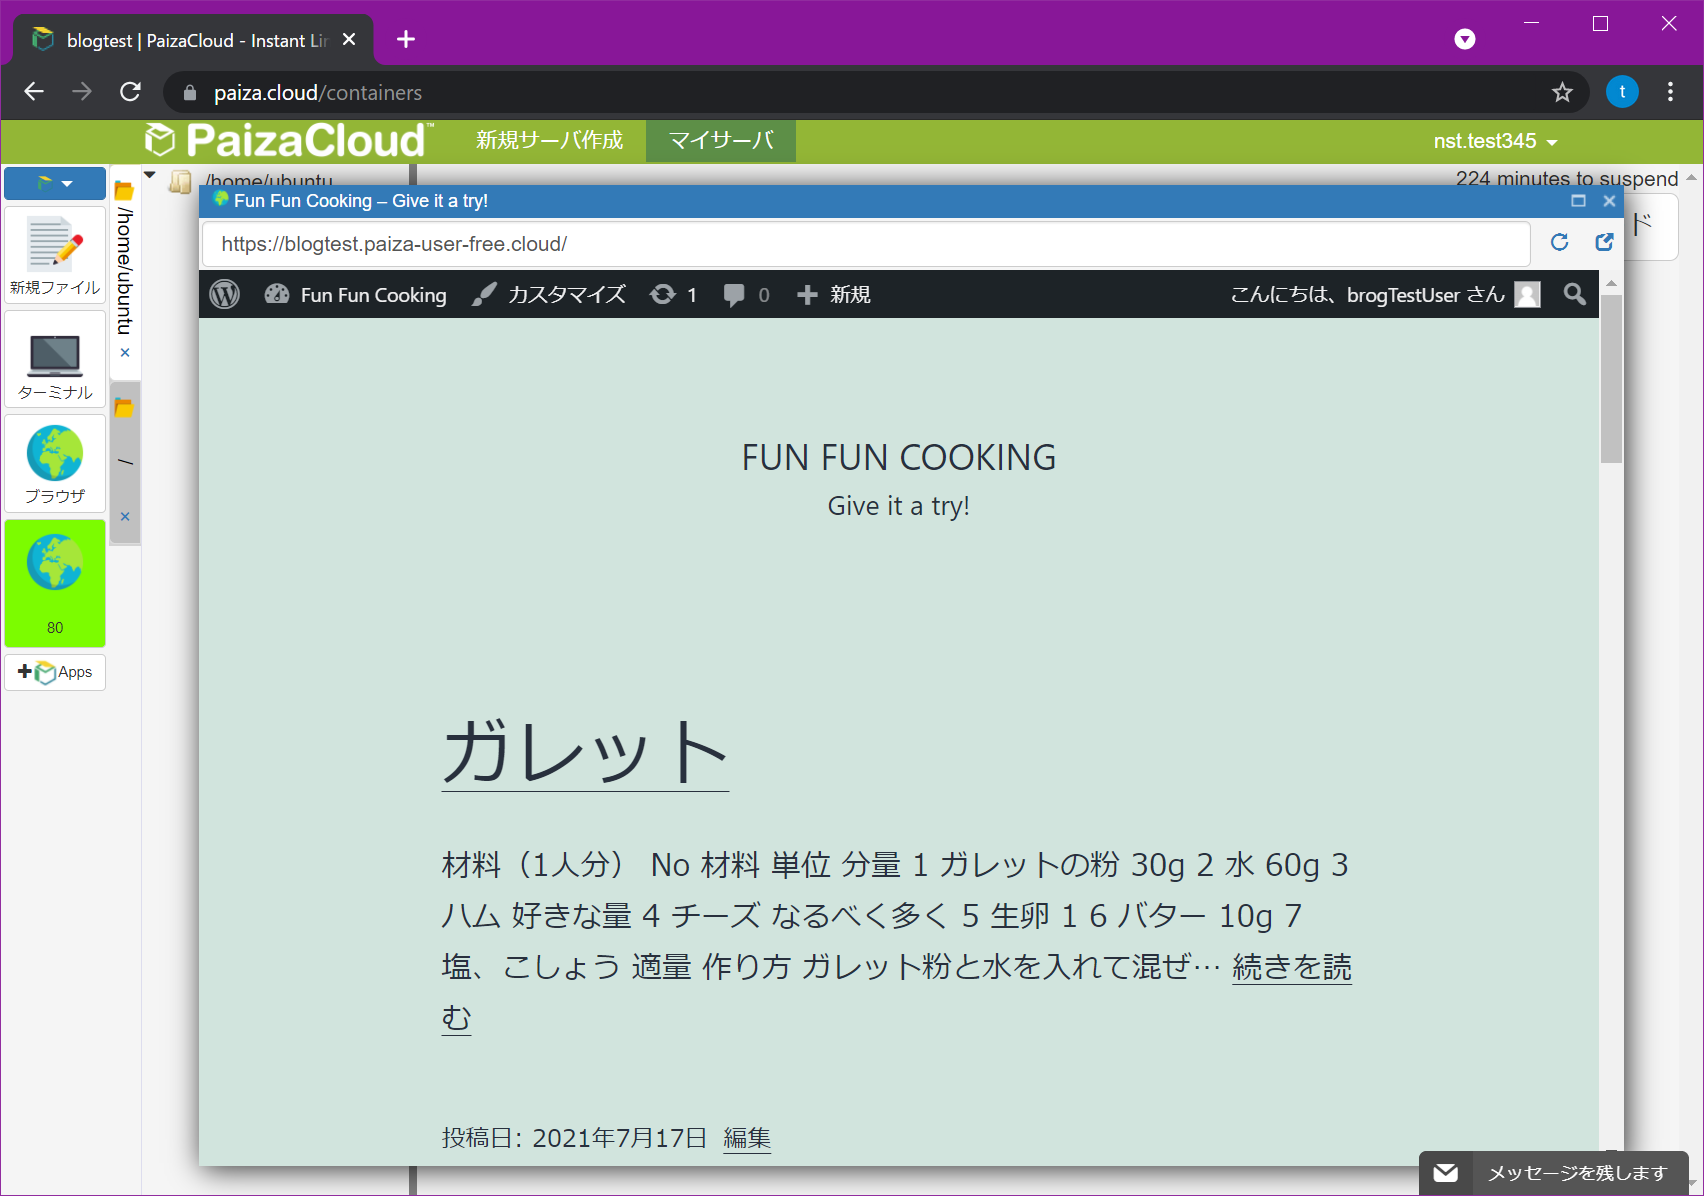This screenshot has height=1196, width=1704.
Task: Open マイサーバ menu item
Action: (721, 141)
